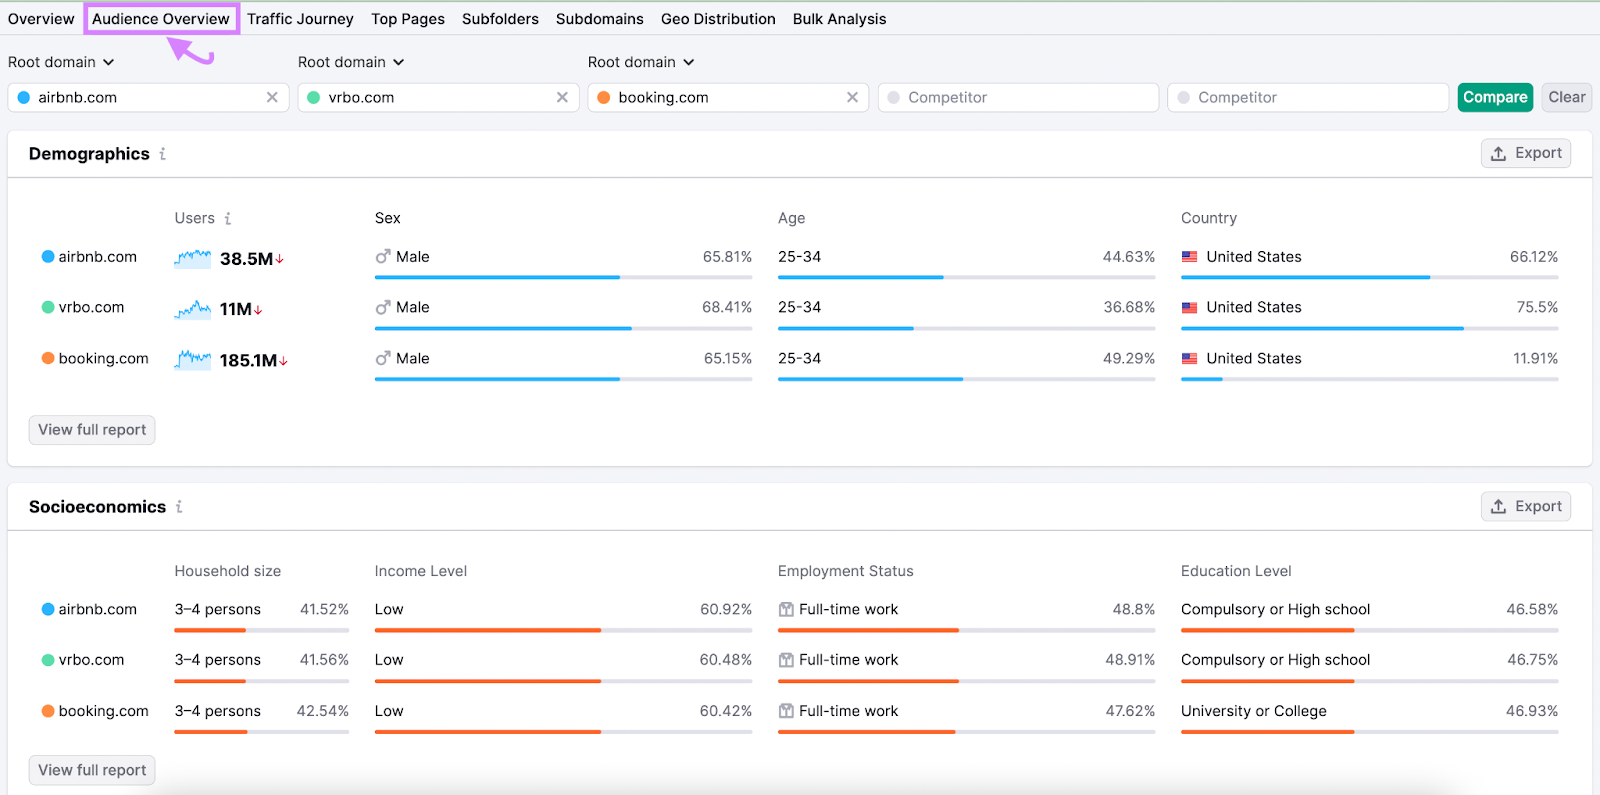Switch to Traffic Journey tab
Viewport: 1600px width, 795px height.
point(300,19)
